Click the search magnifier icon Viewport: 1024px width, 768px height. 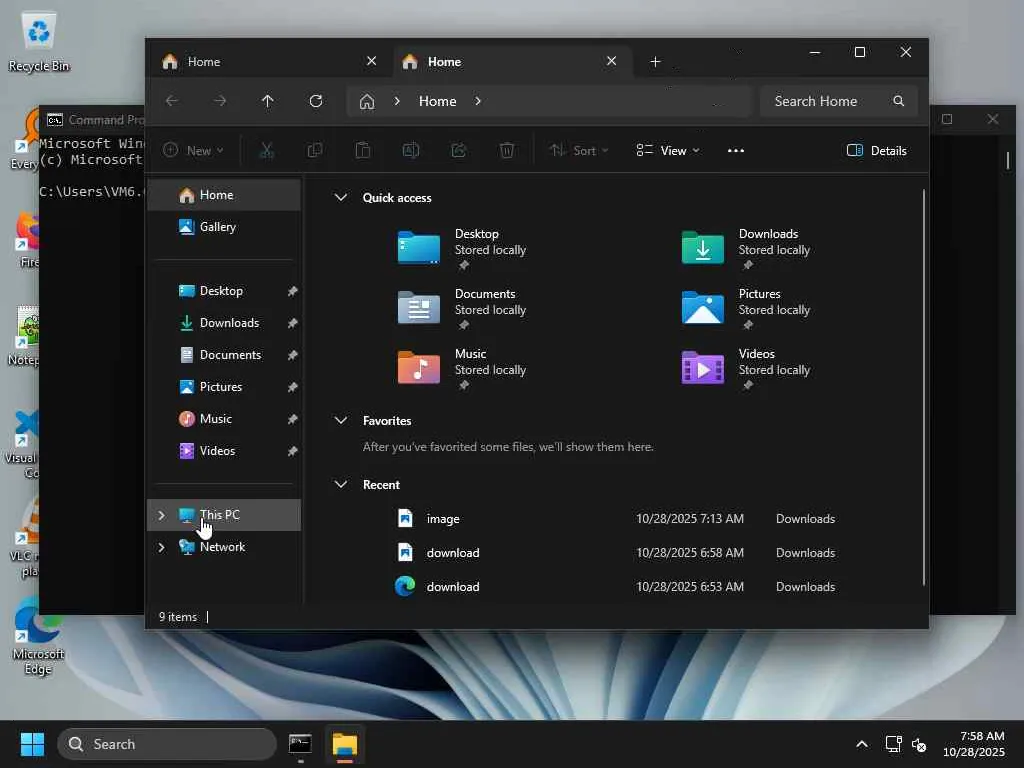(899, 101)
